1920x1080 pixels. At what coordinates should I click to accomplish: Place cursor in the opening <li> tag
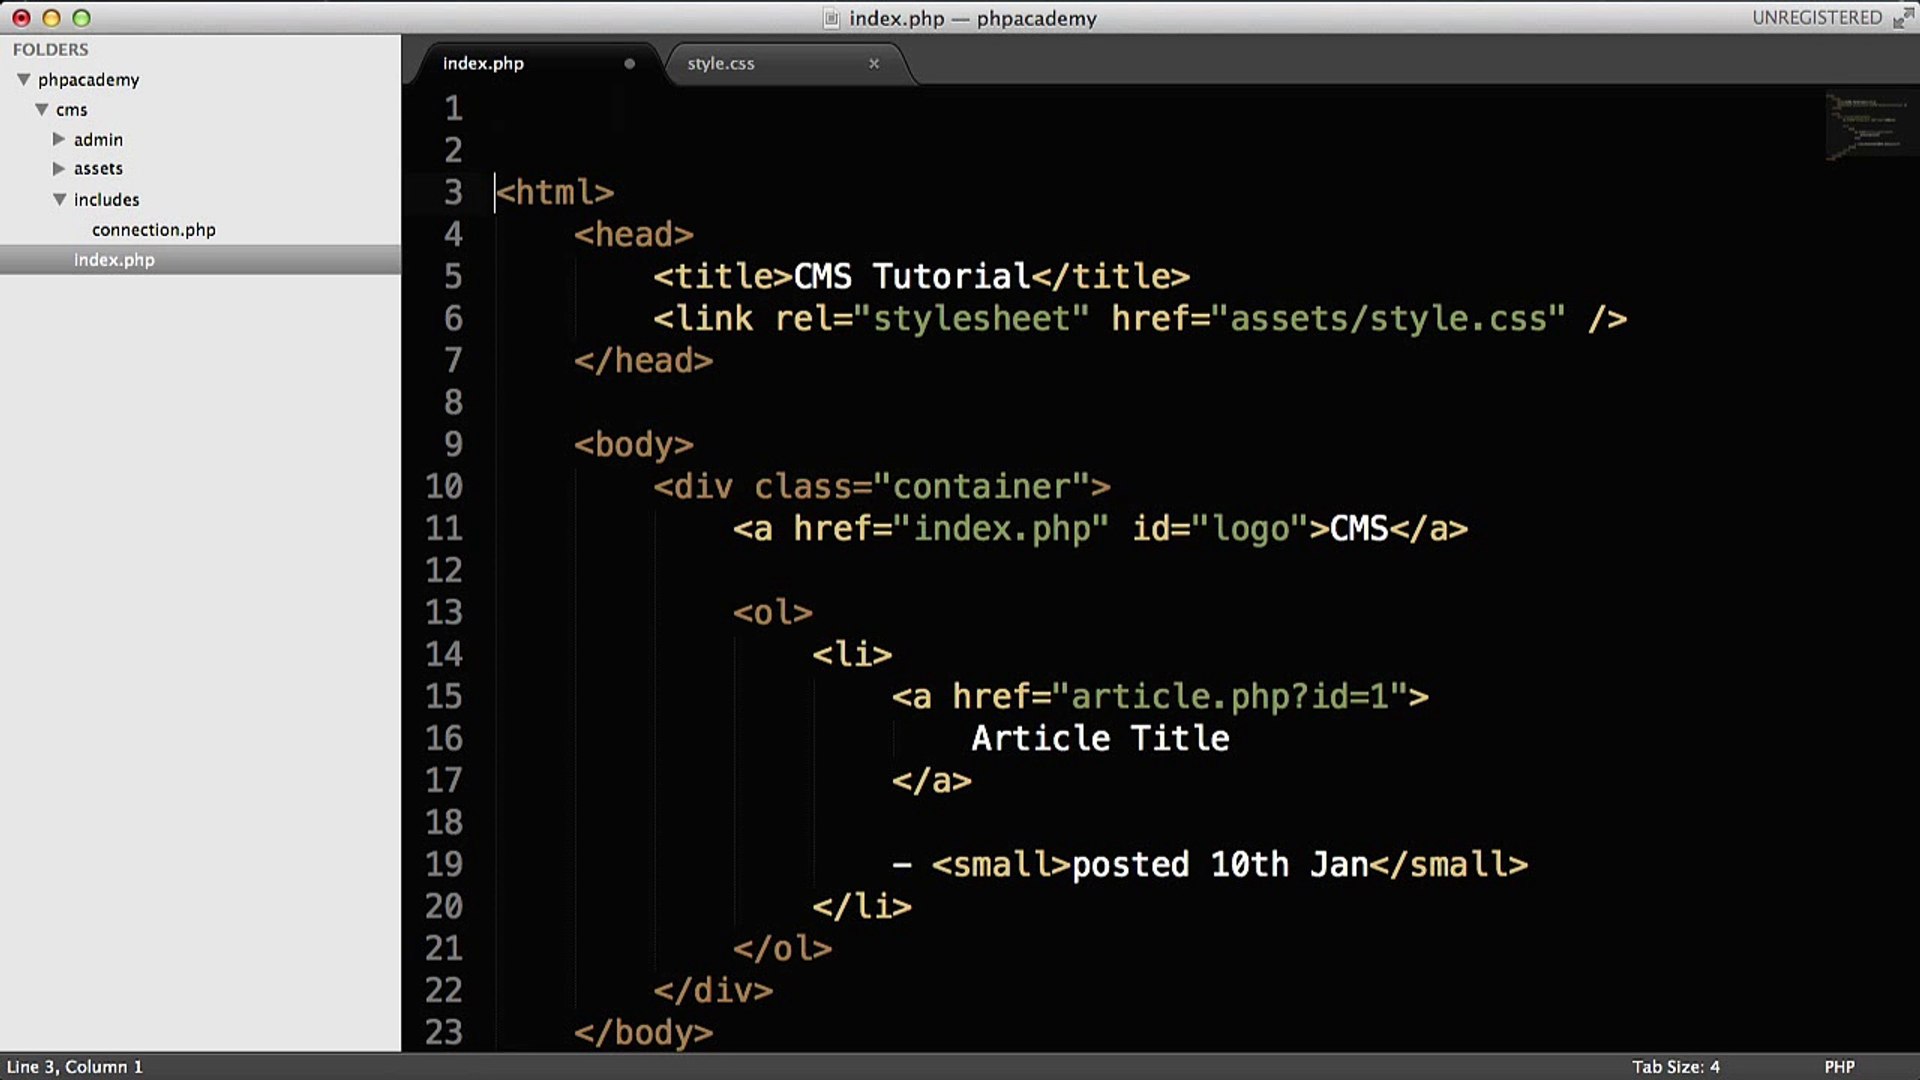pos(852,654)
